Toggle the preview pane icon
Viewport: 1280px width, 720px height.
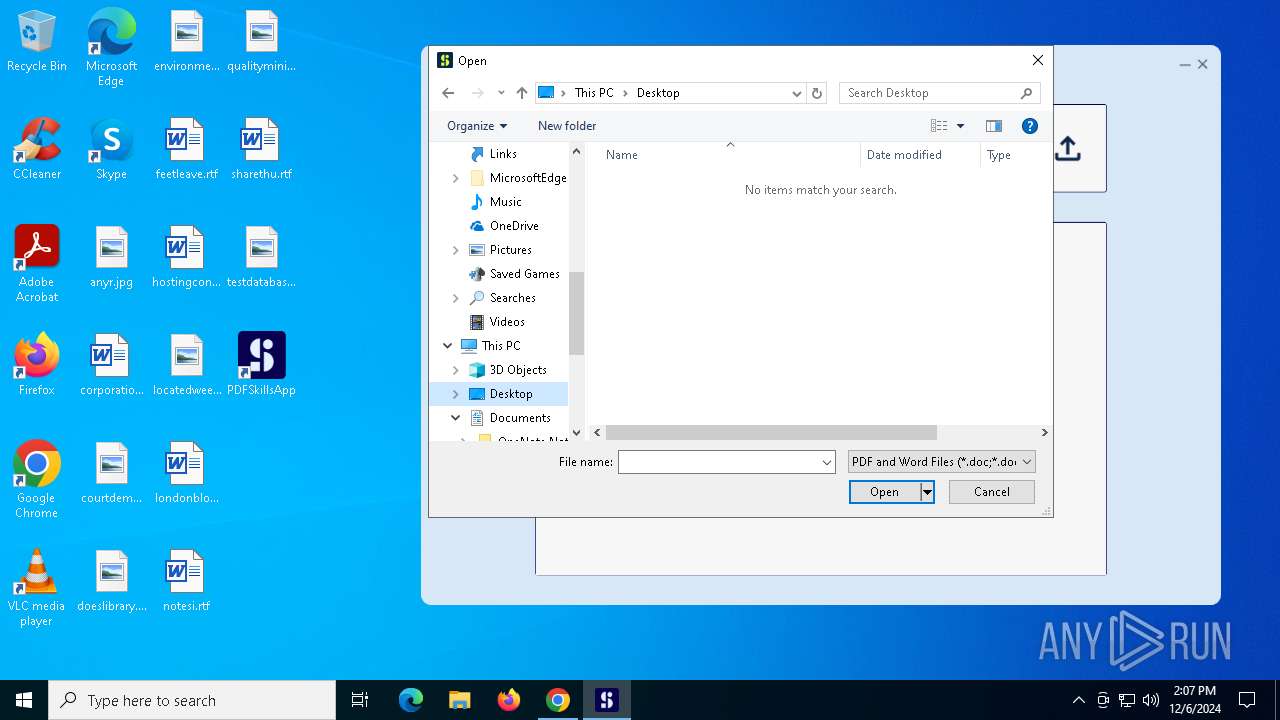pos(994,126)
